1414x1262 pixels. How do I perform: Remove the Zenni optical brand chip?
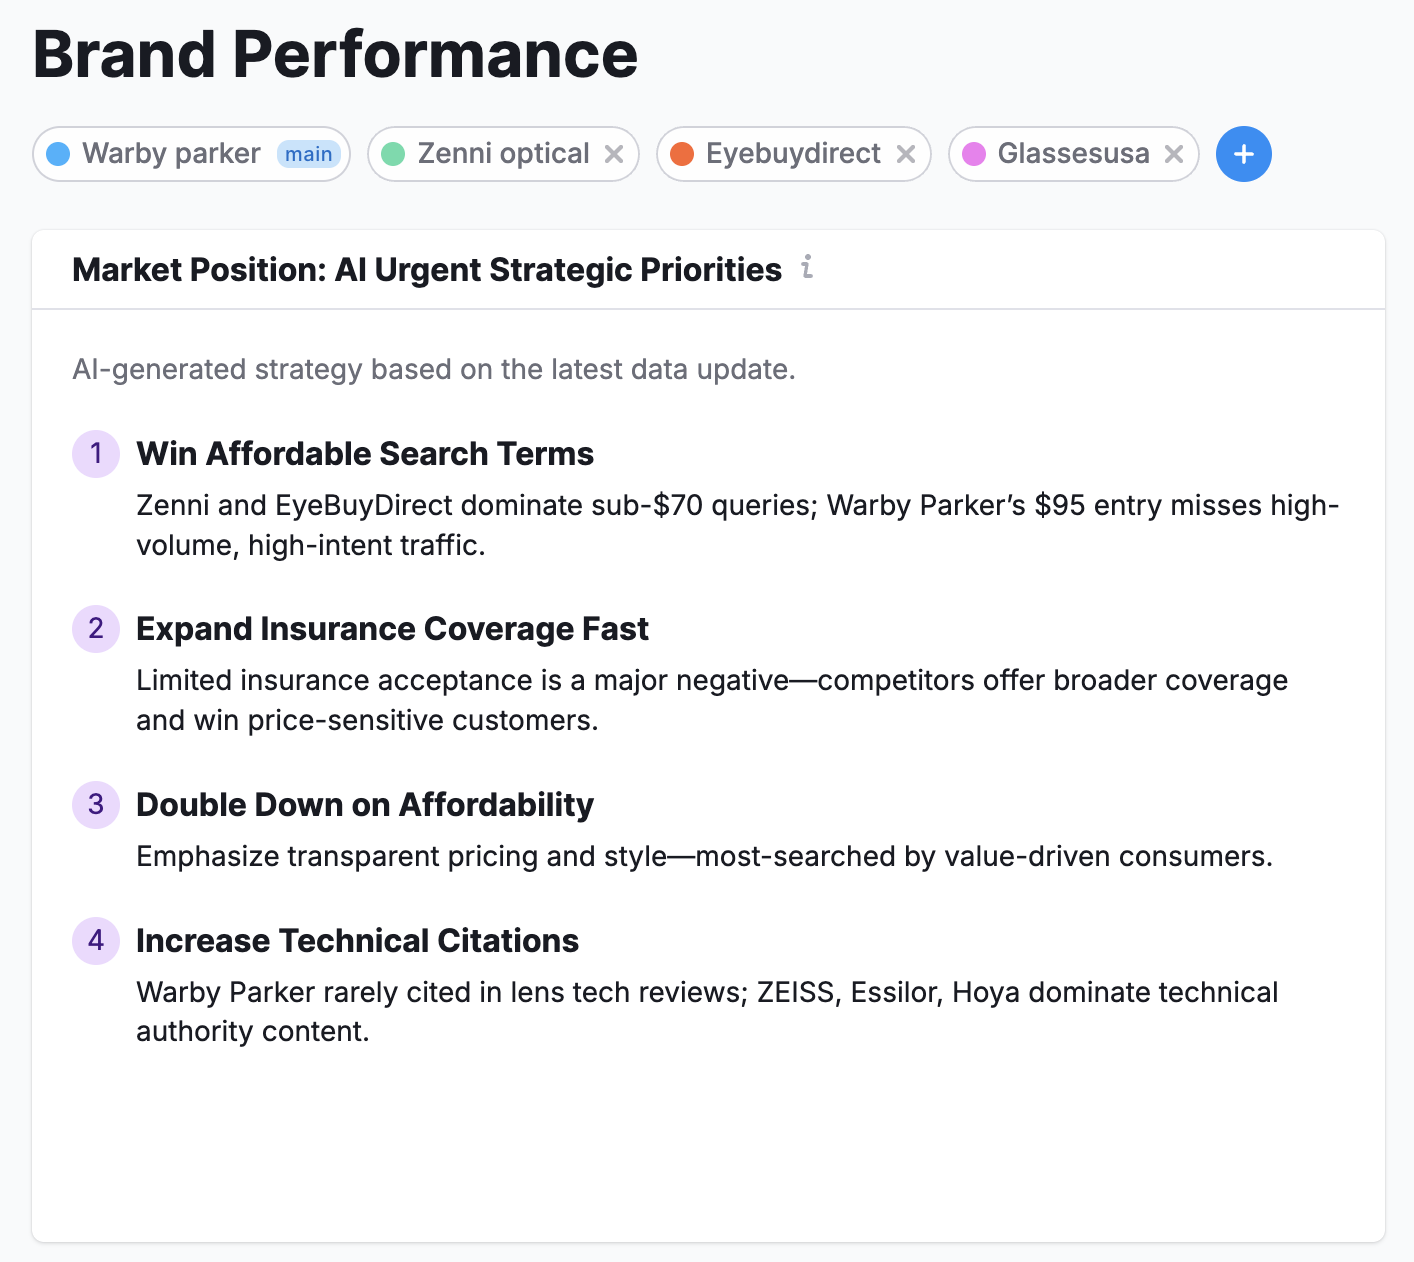pos(614,154)
